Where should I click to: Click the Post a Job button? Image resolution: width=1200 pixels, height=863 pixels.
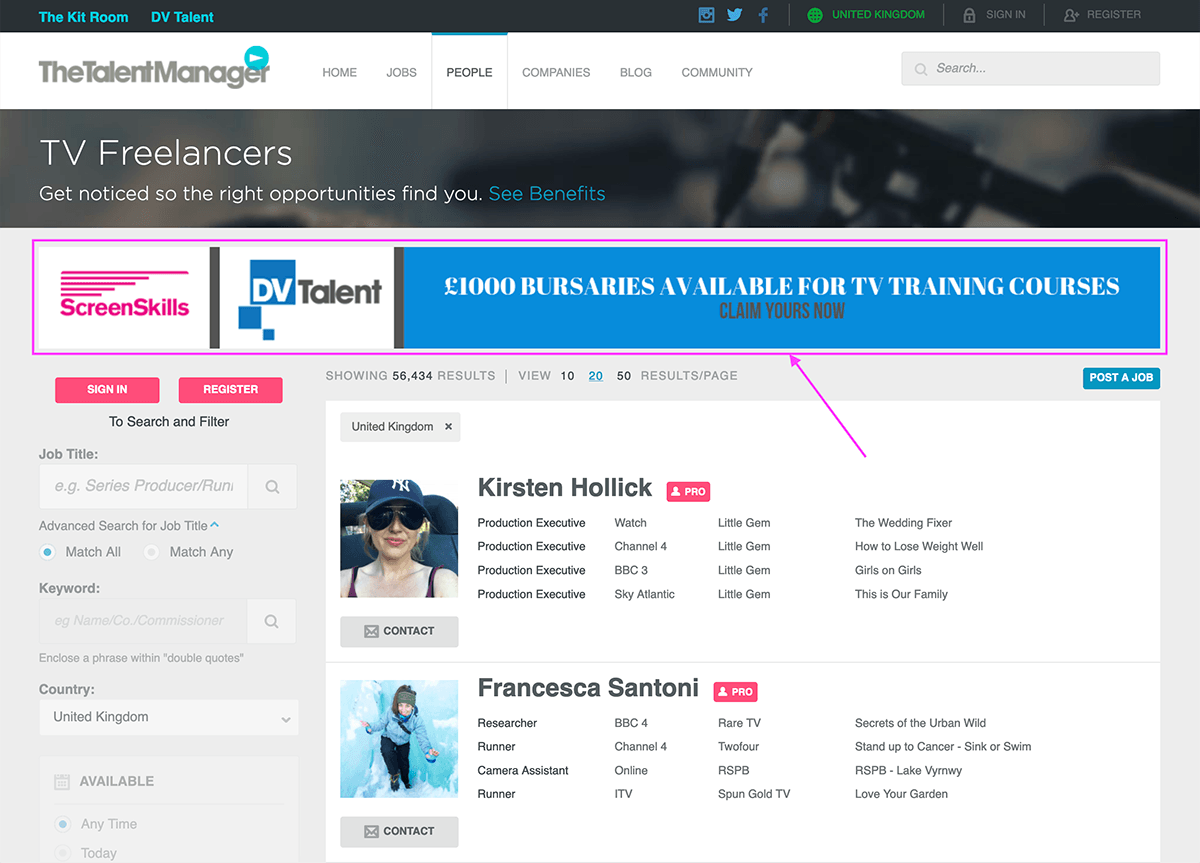pyautogui.click(x=1121, y=378)
